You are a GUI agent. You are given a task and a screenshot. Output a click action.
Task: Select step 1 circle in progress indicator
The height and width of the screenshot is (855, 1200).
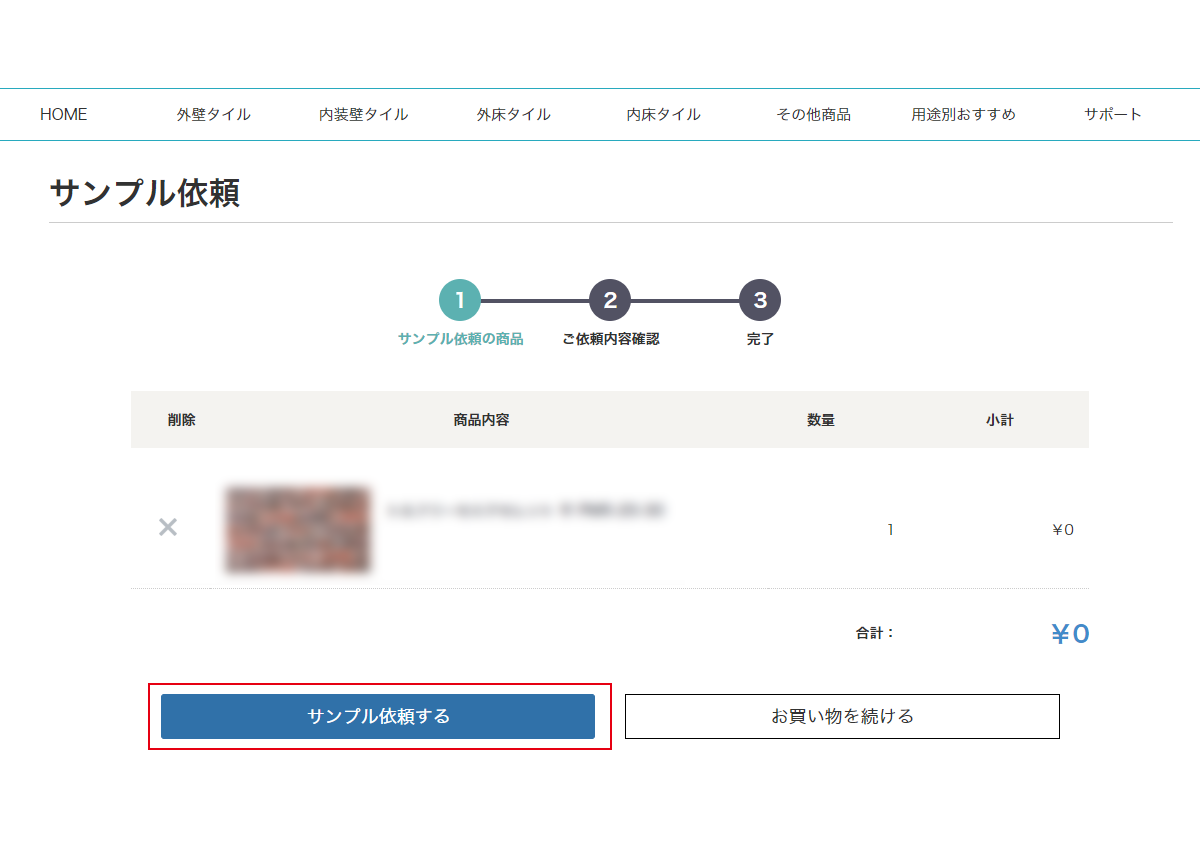[460, 300]
